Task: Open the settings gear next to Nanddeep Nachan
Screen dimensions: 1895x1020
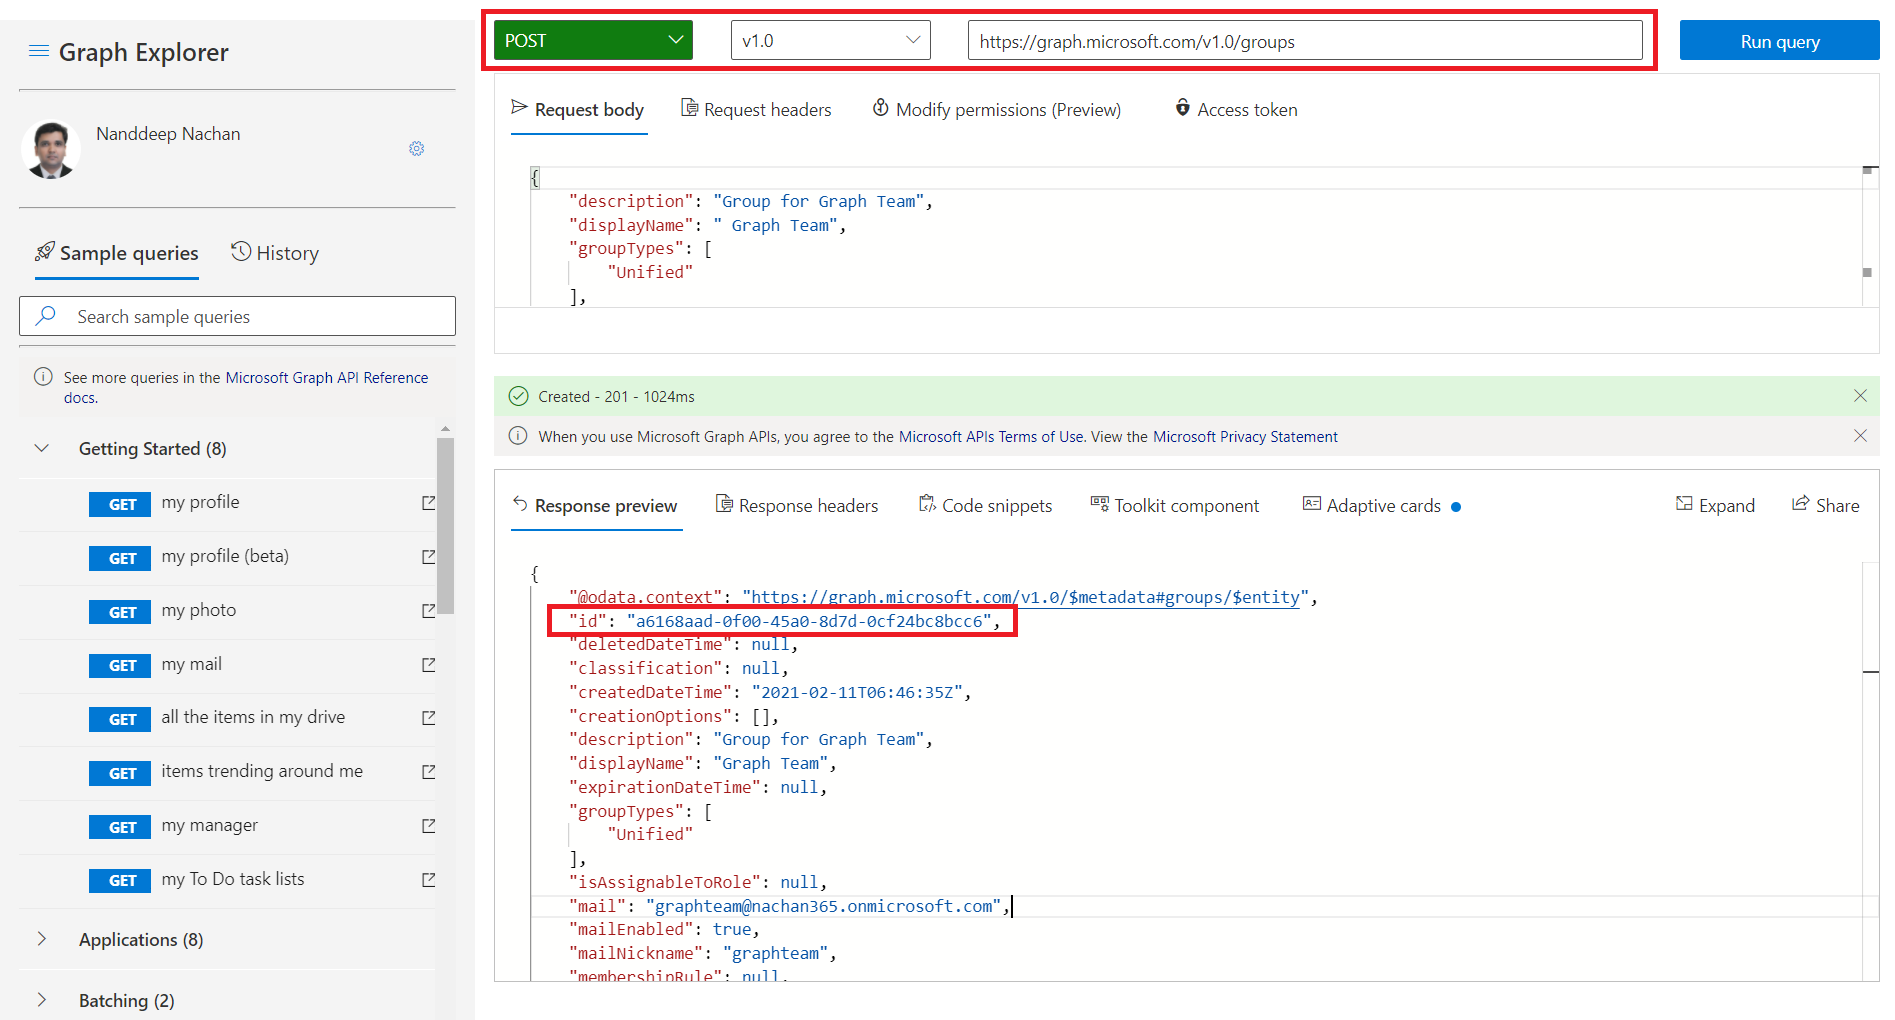Action: coord(416,149)
